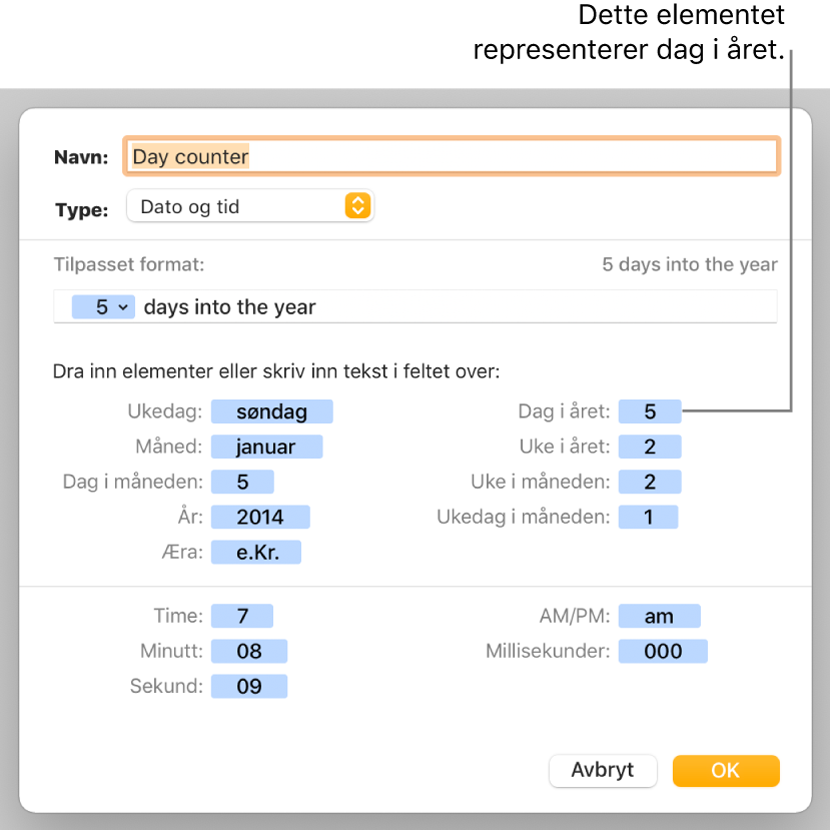Click the "Ukedag i måneden" token showing 1
The width and height of the screenshot is (830, 830).
point(648,516)
